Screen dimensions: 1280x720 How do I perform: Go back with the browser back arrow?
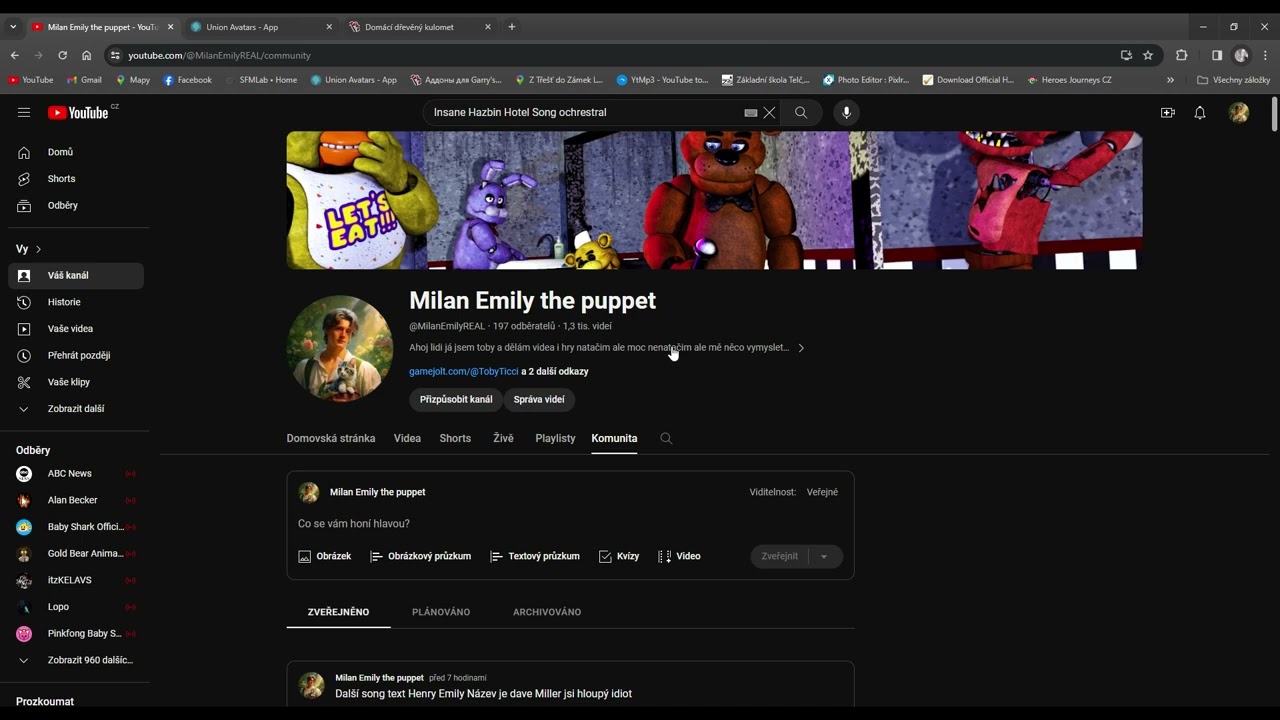tap(14, 55)
